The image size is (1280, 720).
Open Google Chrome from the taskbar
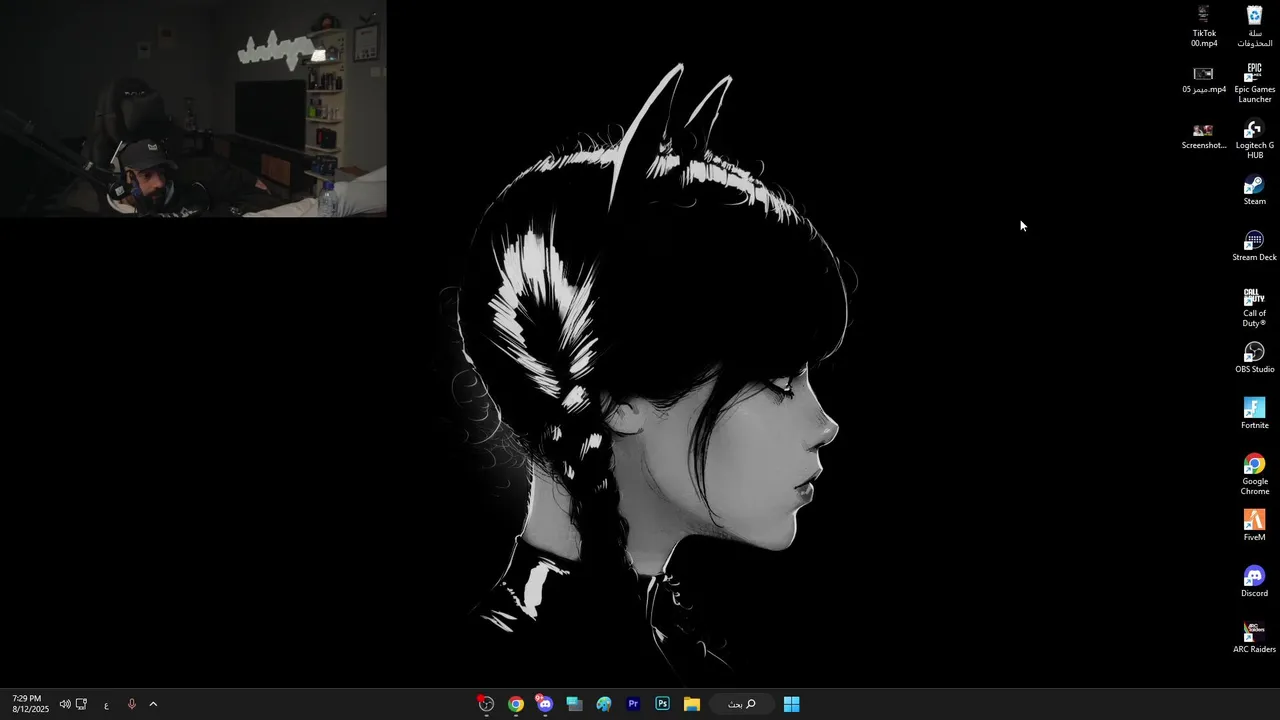point(516,704)
